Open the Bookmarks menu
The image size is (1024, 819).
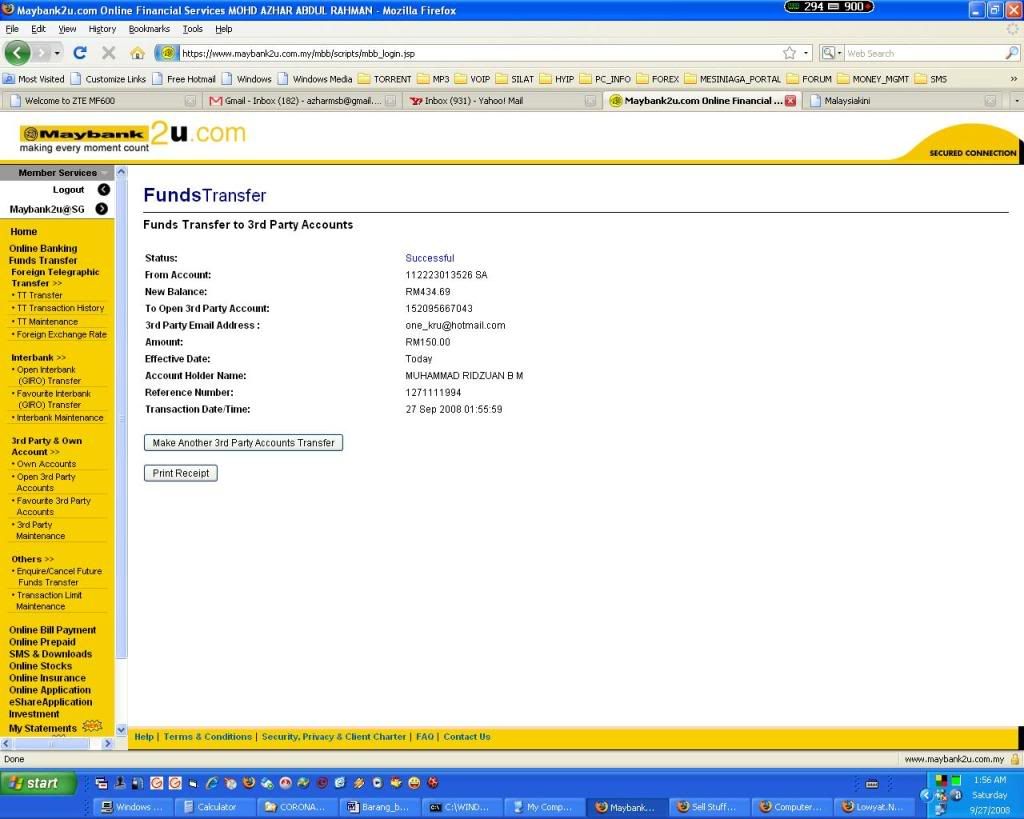click(x=149, y=29)
